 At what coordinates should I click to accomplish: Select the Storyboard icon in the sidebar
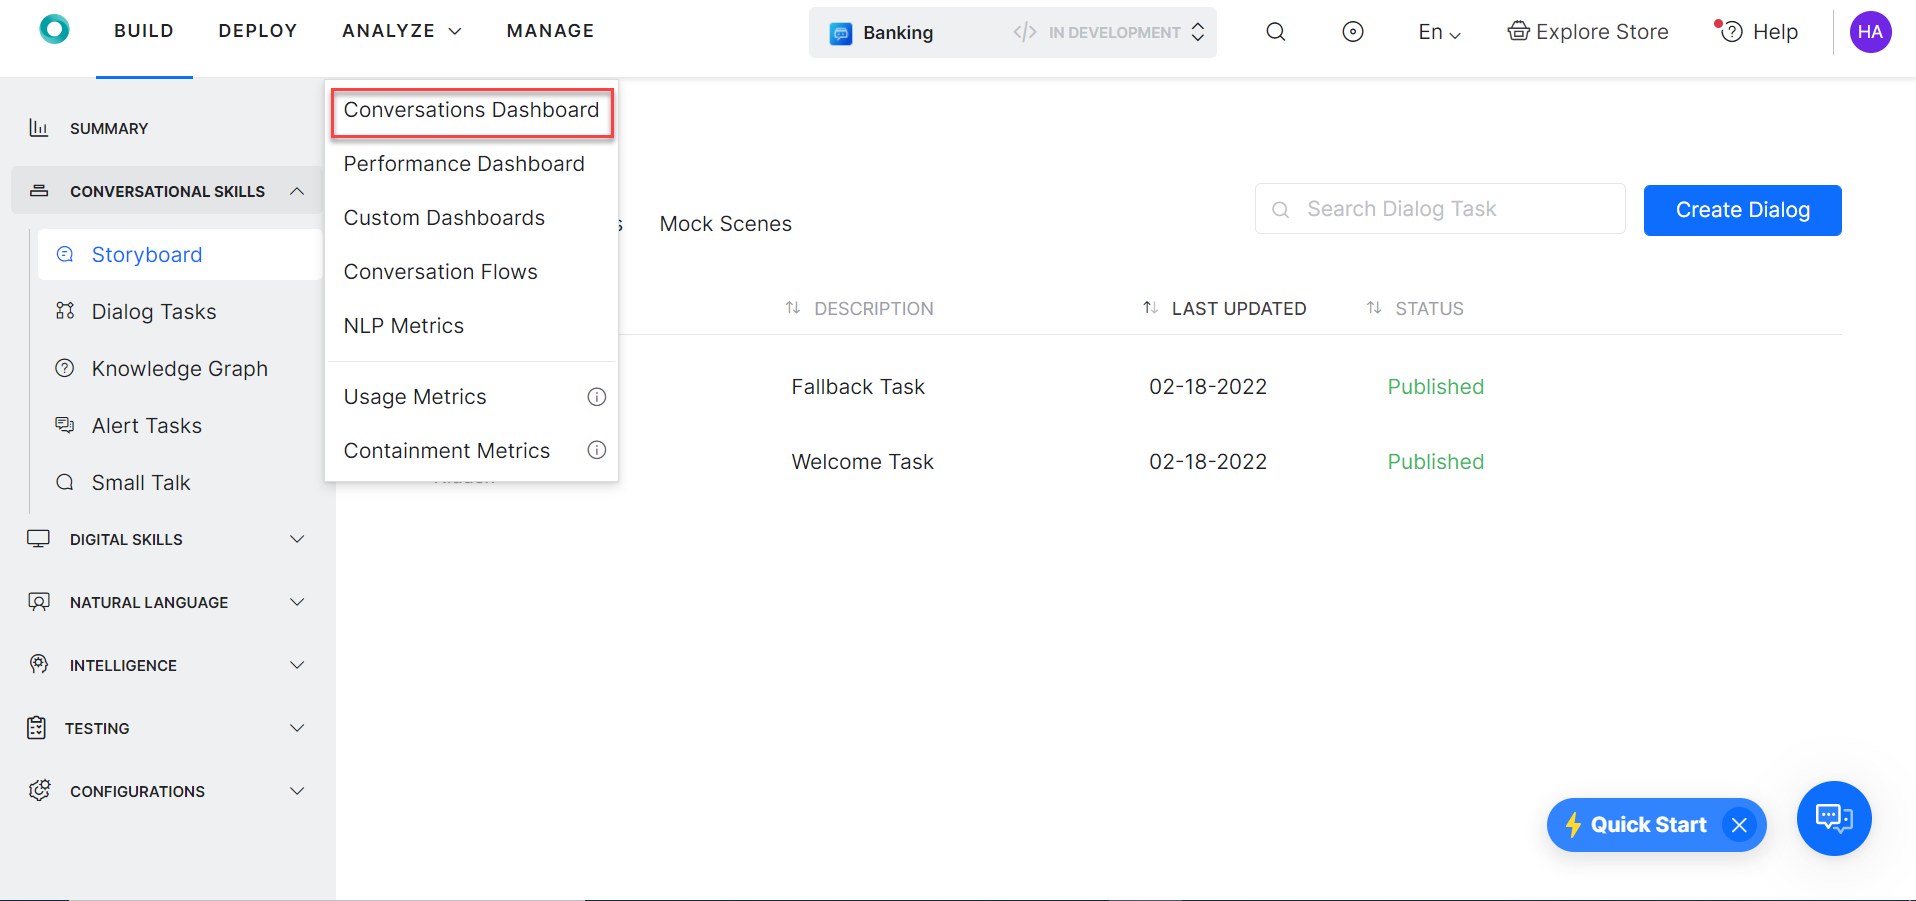(64, 254)
